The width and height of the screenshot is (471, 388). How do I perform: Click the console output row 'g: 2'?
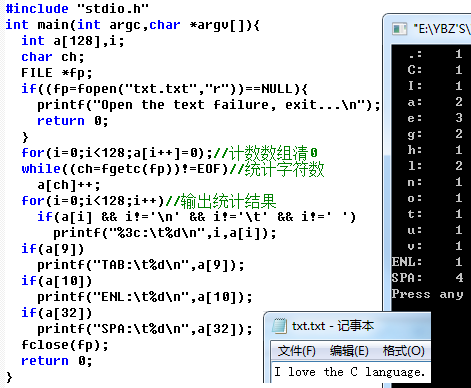(435, 134)
